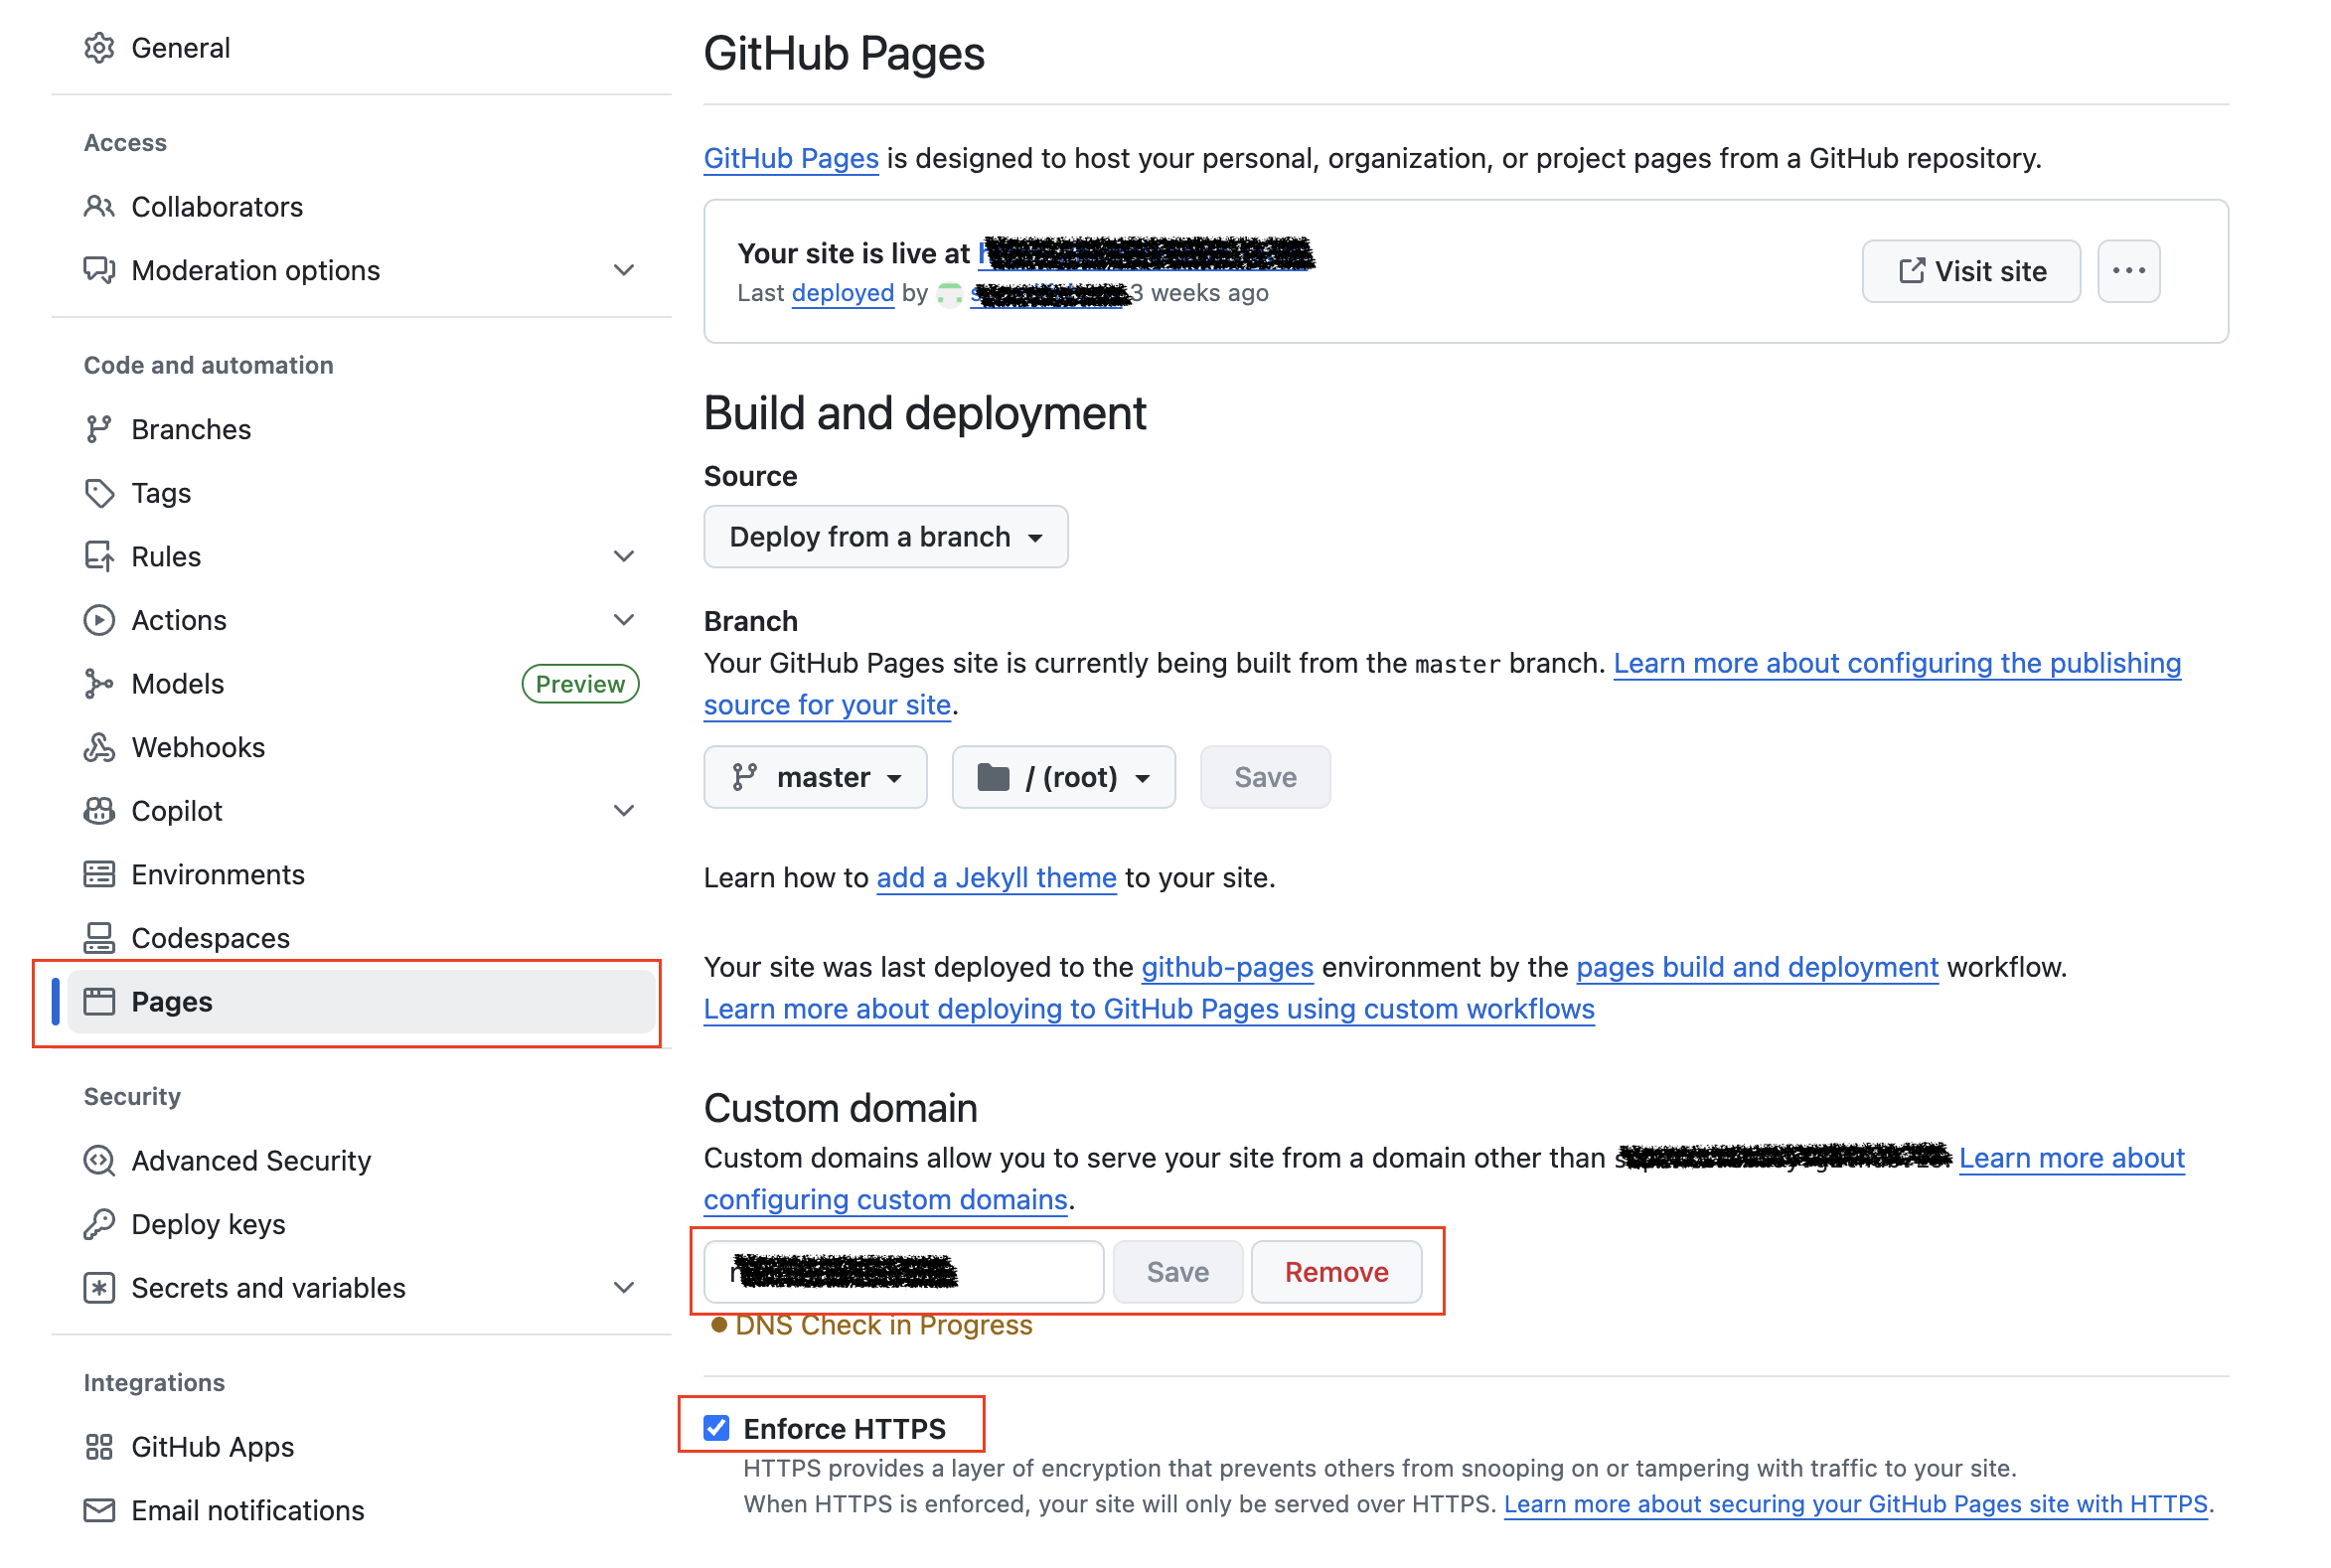Viewport: 2331px width, 1568px height.
Task: Expand Secrets and variables chevron
Action: [x=624, y=1288]
